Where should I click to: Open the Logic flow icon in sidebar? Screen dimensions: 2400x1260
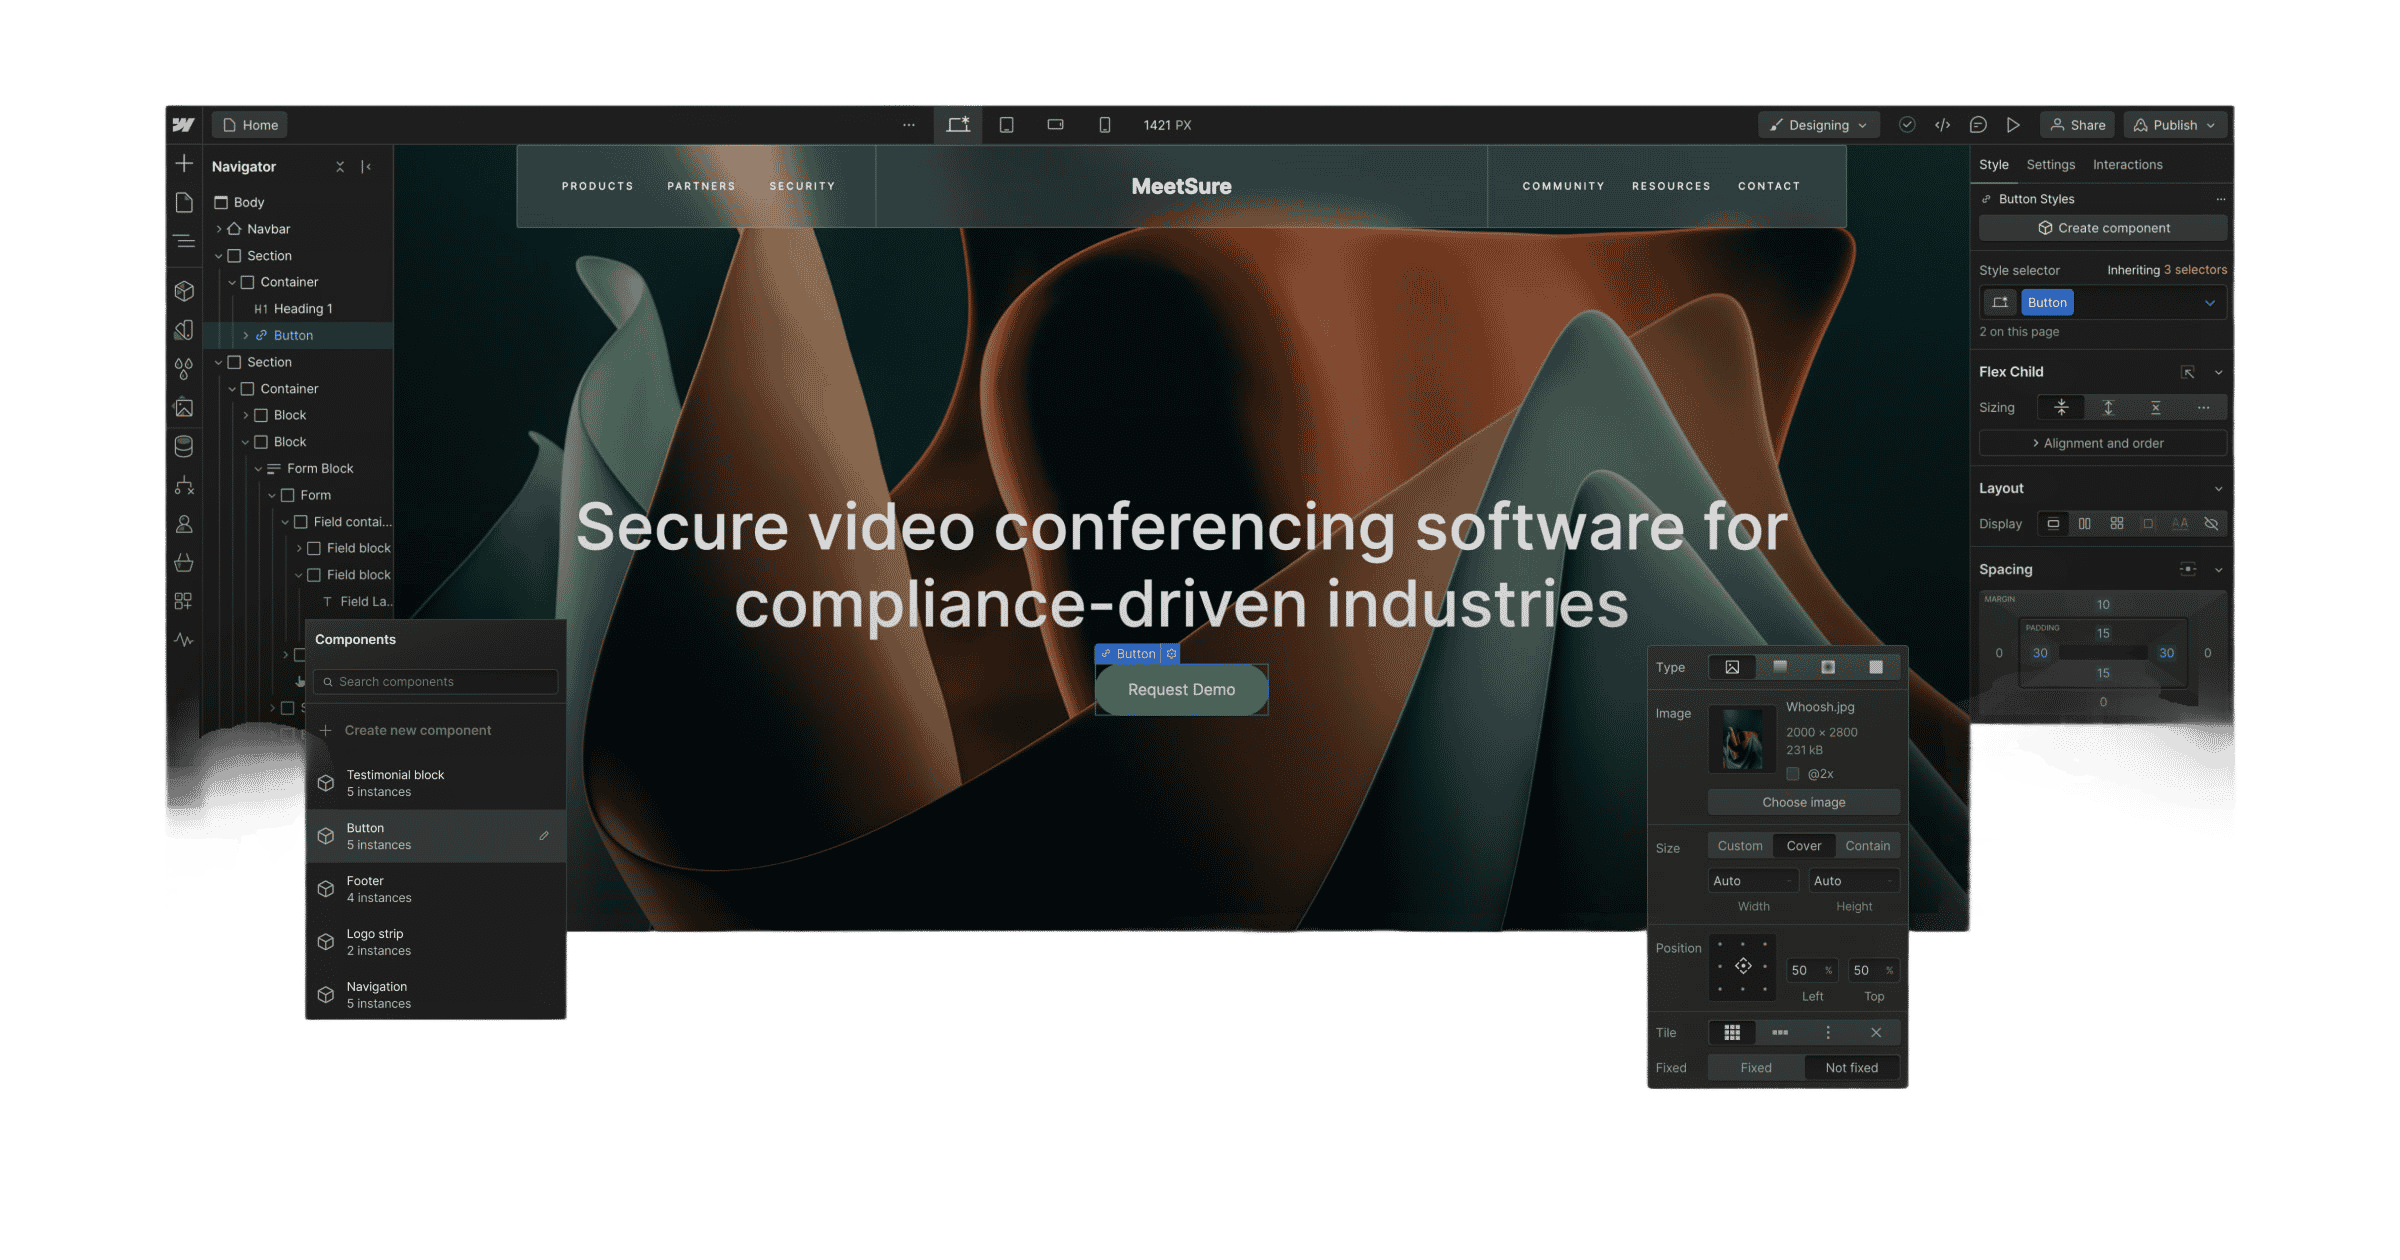tap(184, 485)
